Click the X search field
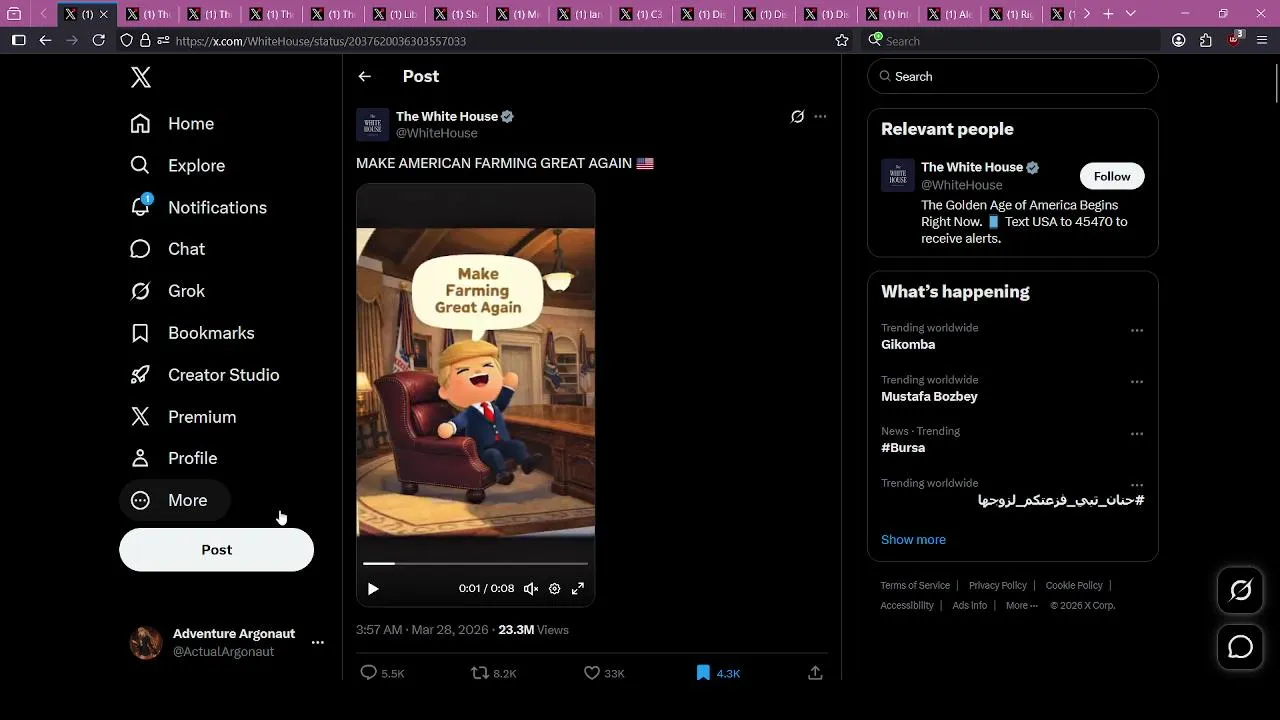The height and width of the screenshot is (720, 1280). coord(1013,77)
